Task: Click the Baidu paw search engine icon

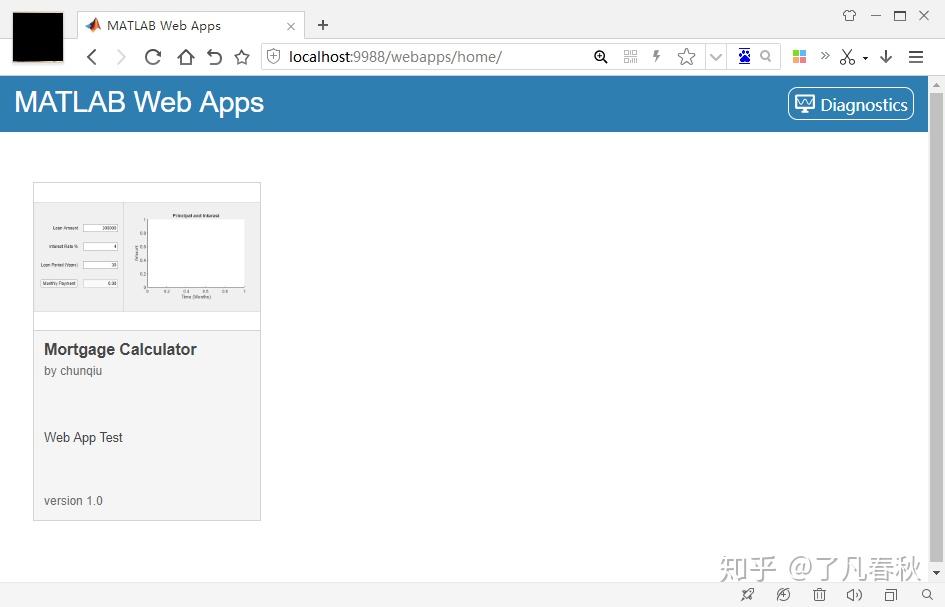Action: pyautogui.click(x=744, y=56)
